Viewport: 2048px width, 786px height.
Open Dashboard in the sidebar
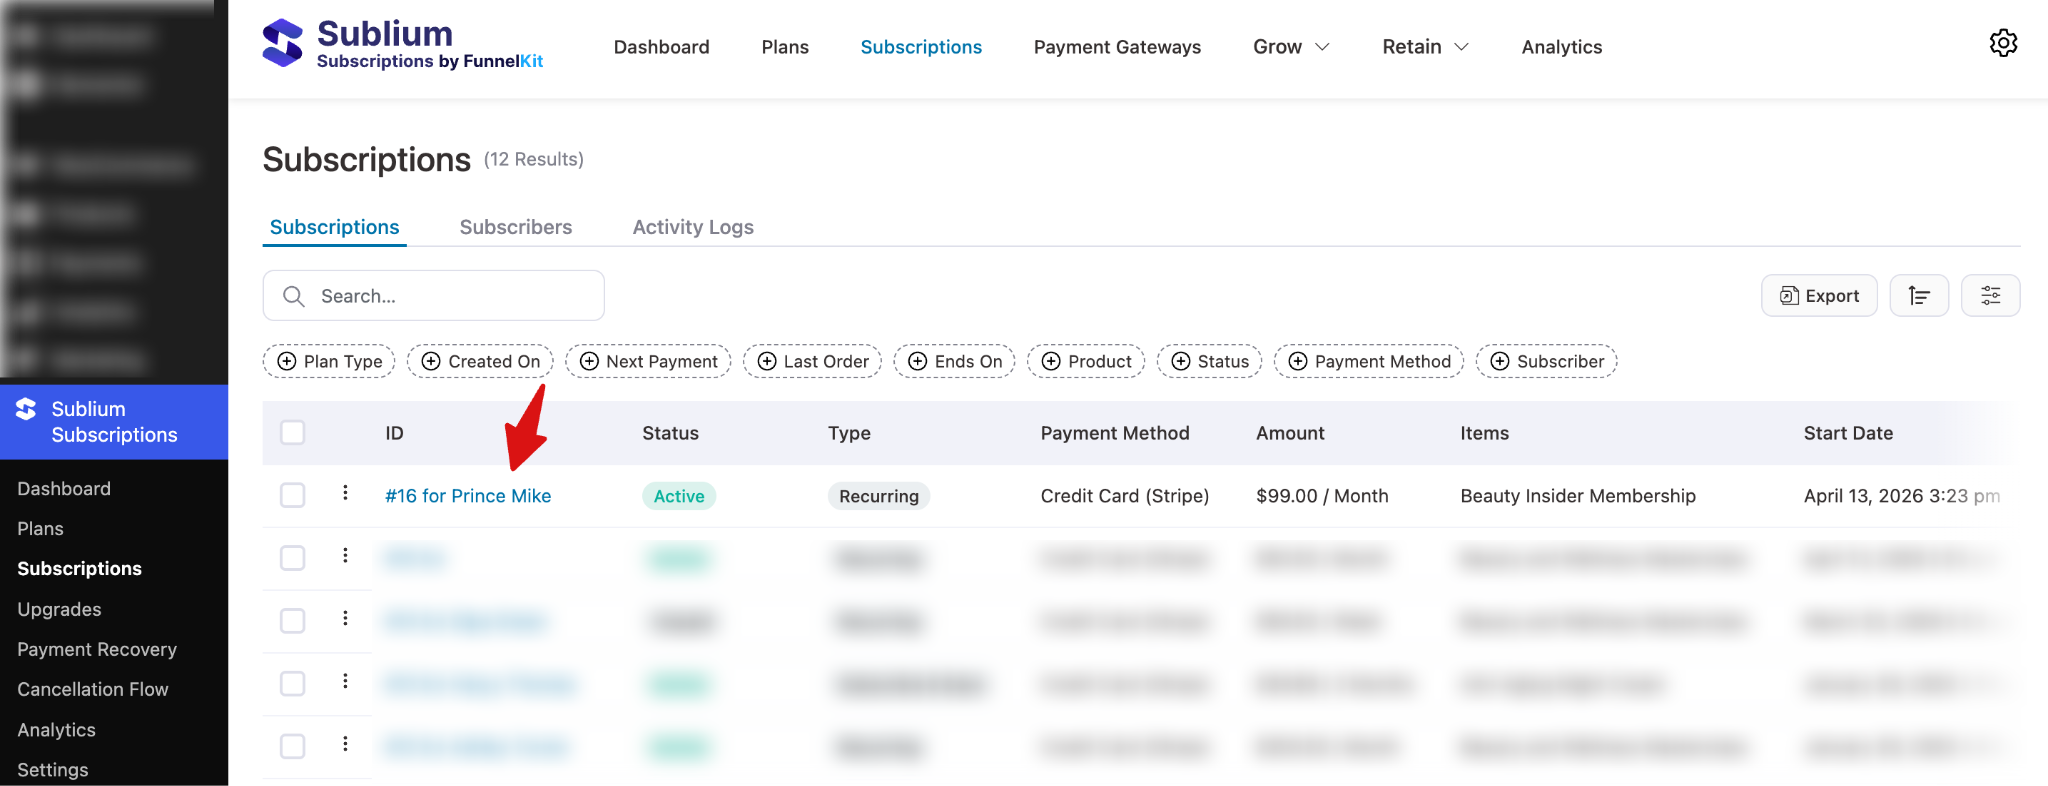click(x=64, y=488)
